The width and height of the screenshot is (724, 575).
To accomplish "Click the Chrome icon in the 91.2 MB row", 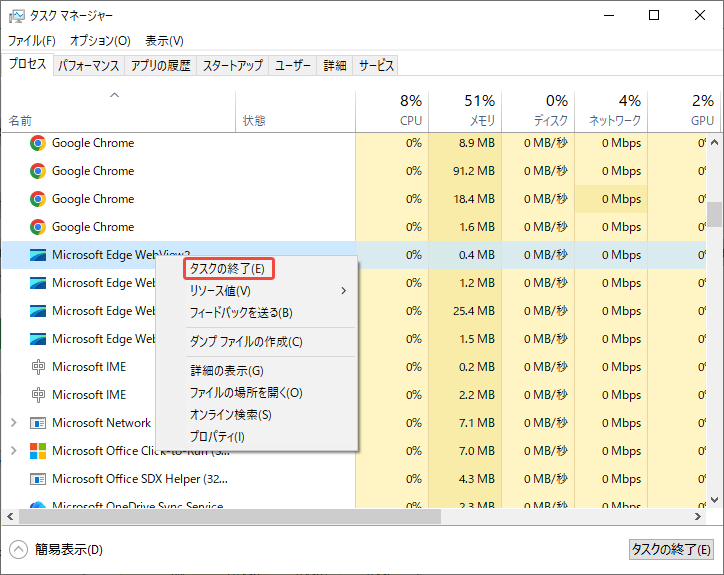I will (x=38, y=171).
